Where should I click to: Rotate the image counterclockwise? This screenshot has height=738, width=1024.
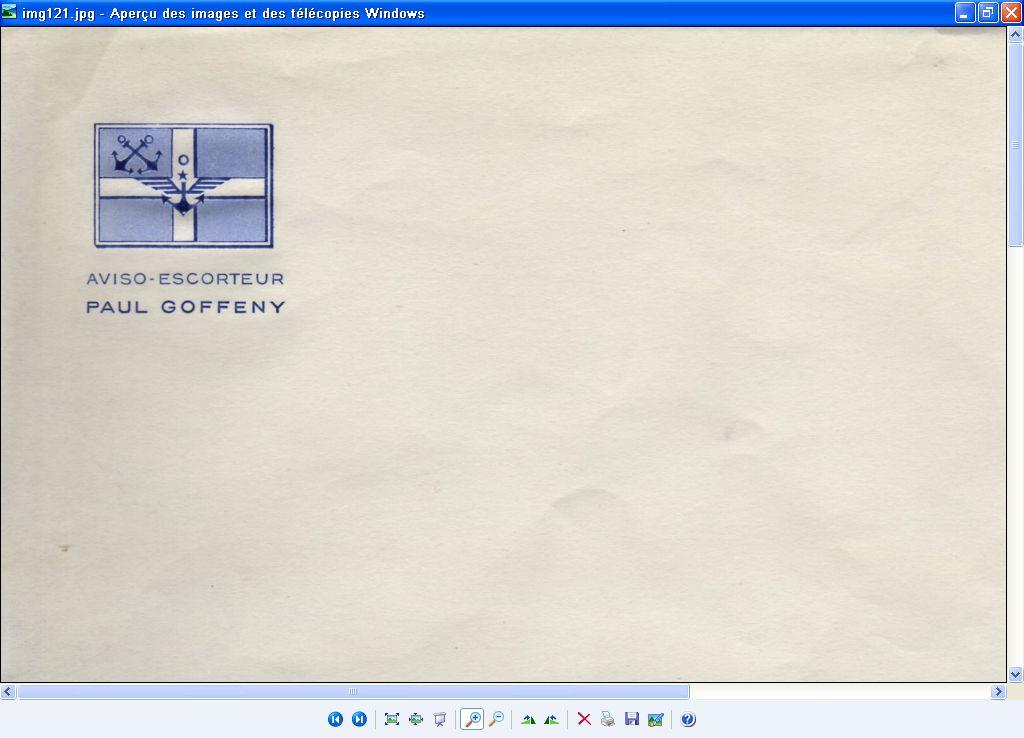(x=551, y=719)
